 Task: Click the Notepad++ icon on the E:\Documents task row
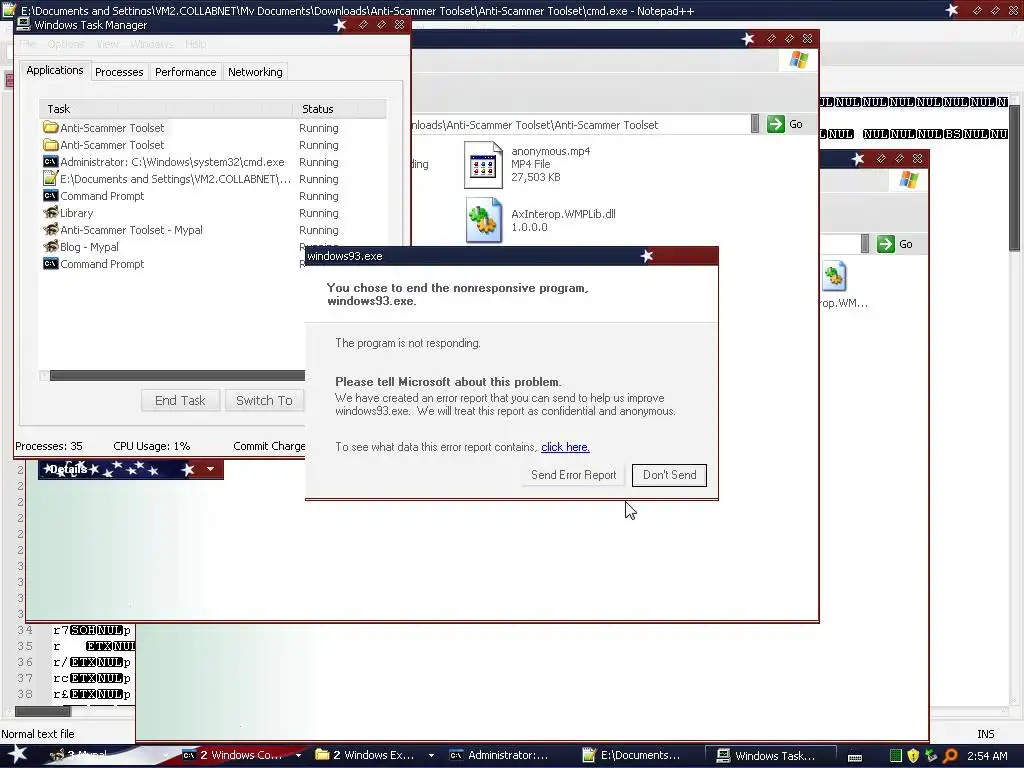tap(50, 178)
